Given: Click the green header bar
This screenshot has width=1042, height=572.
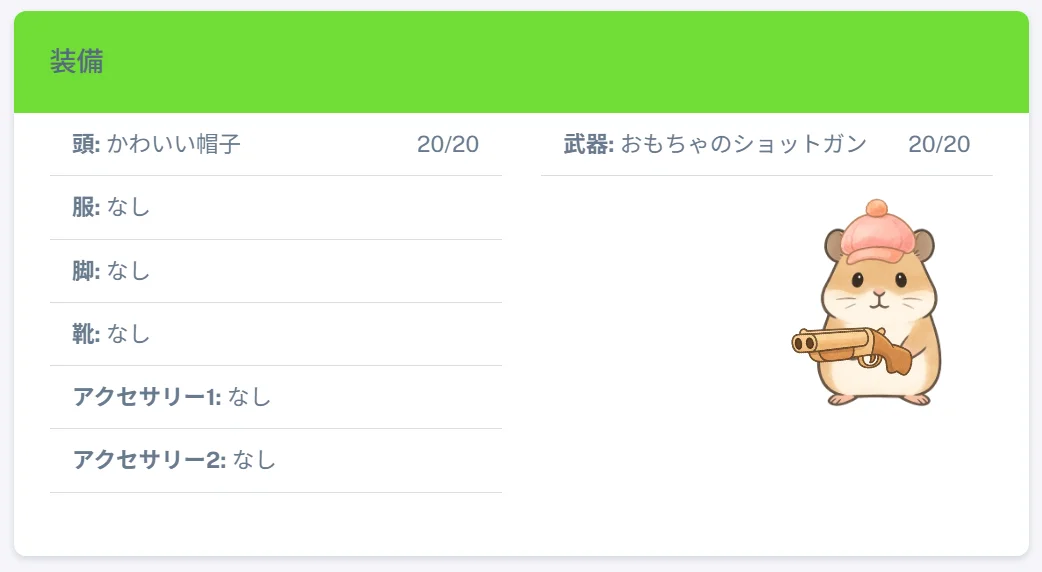Looking at the screenshot, I should coord(521,62).
